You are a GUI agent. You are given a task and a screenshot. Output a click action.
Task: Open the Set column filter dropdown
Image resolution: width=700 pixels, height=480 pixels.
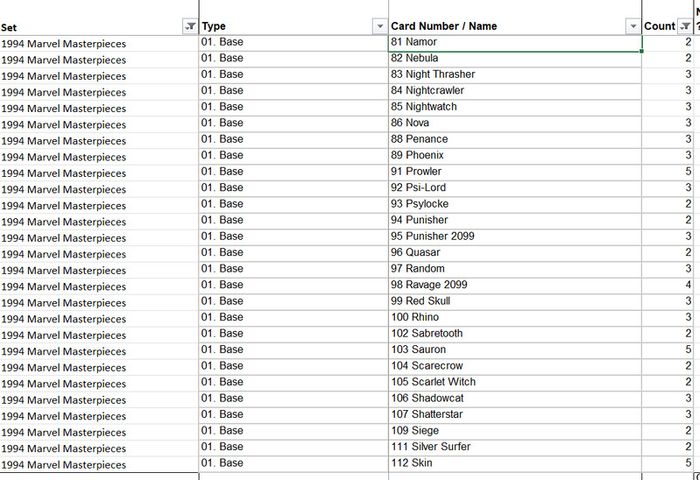tap(190, 26)
